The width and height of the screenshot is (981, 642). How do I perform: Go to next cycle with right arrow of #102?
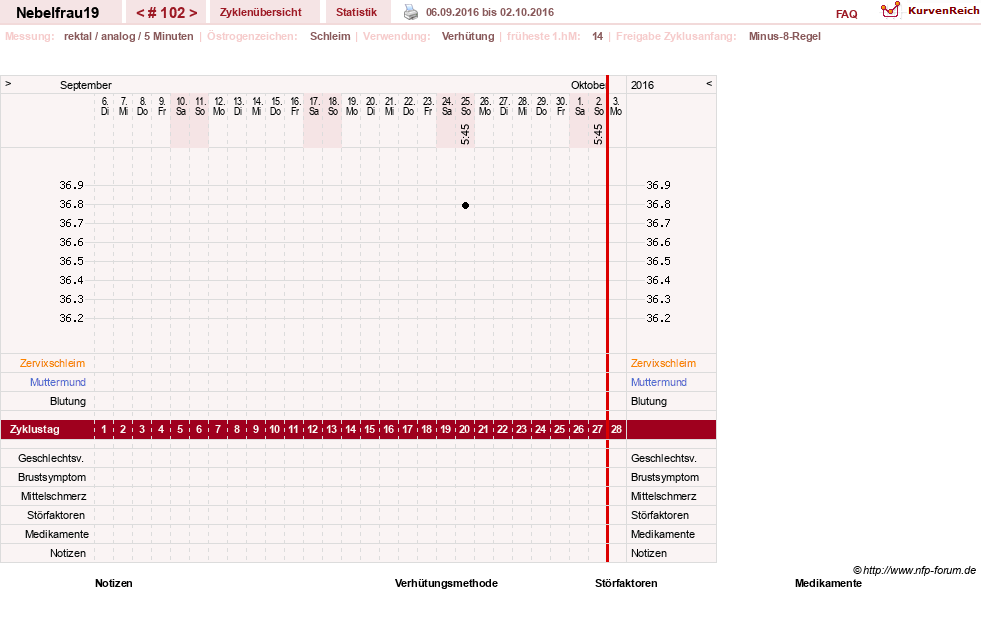pos(193,12)
